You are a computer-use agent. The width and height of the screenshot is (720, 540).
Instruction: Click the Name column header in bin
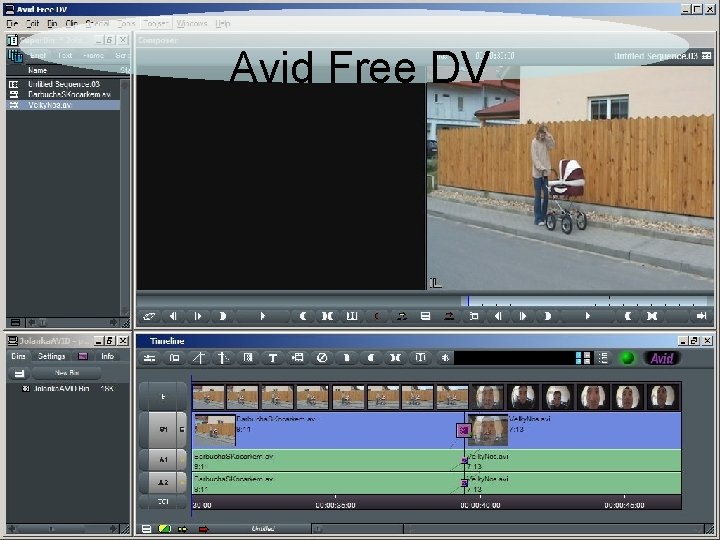click(x=38, y=70)
